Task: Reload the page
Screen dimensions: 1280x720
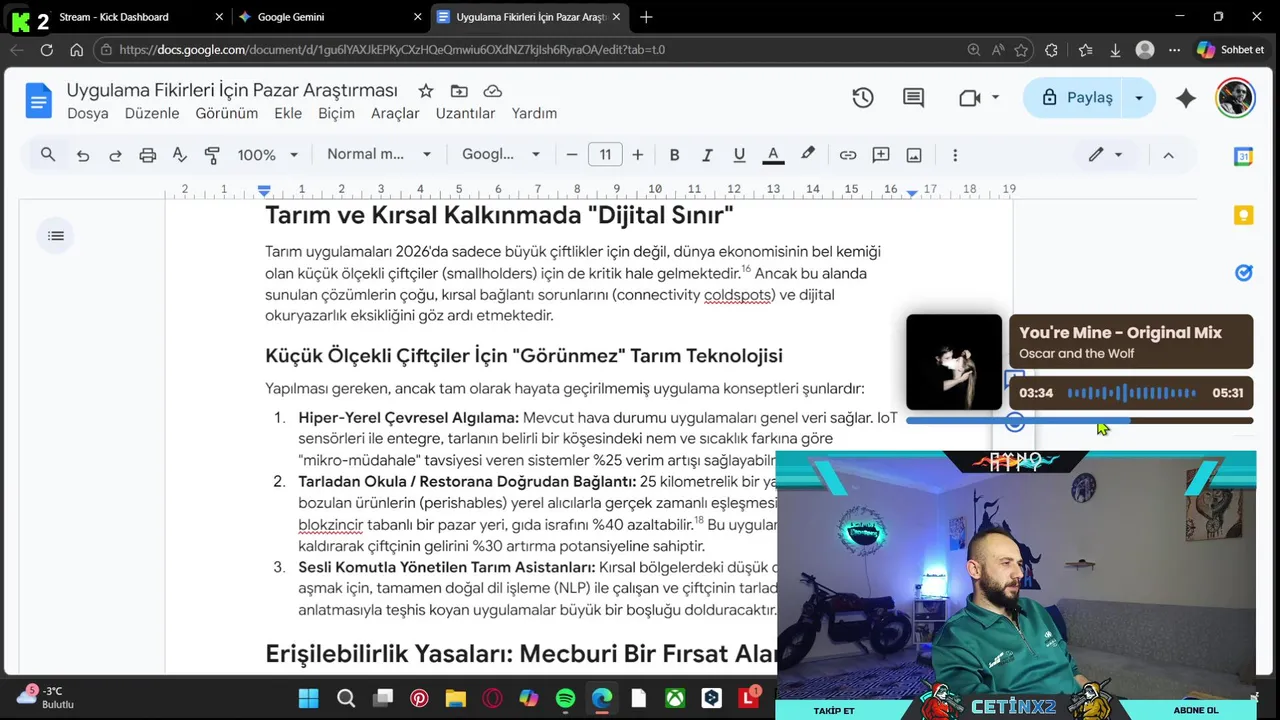Action: tap(47, 49)
